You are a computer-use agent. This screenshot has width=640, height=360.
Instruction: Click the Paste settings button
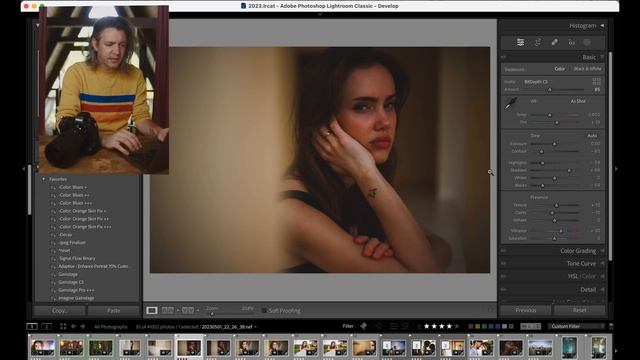point(113,311)
